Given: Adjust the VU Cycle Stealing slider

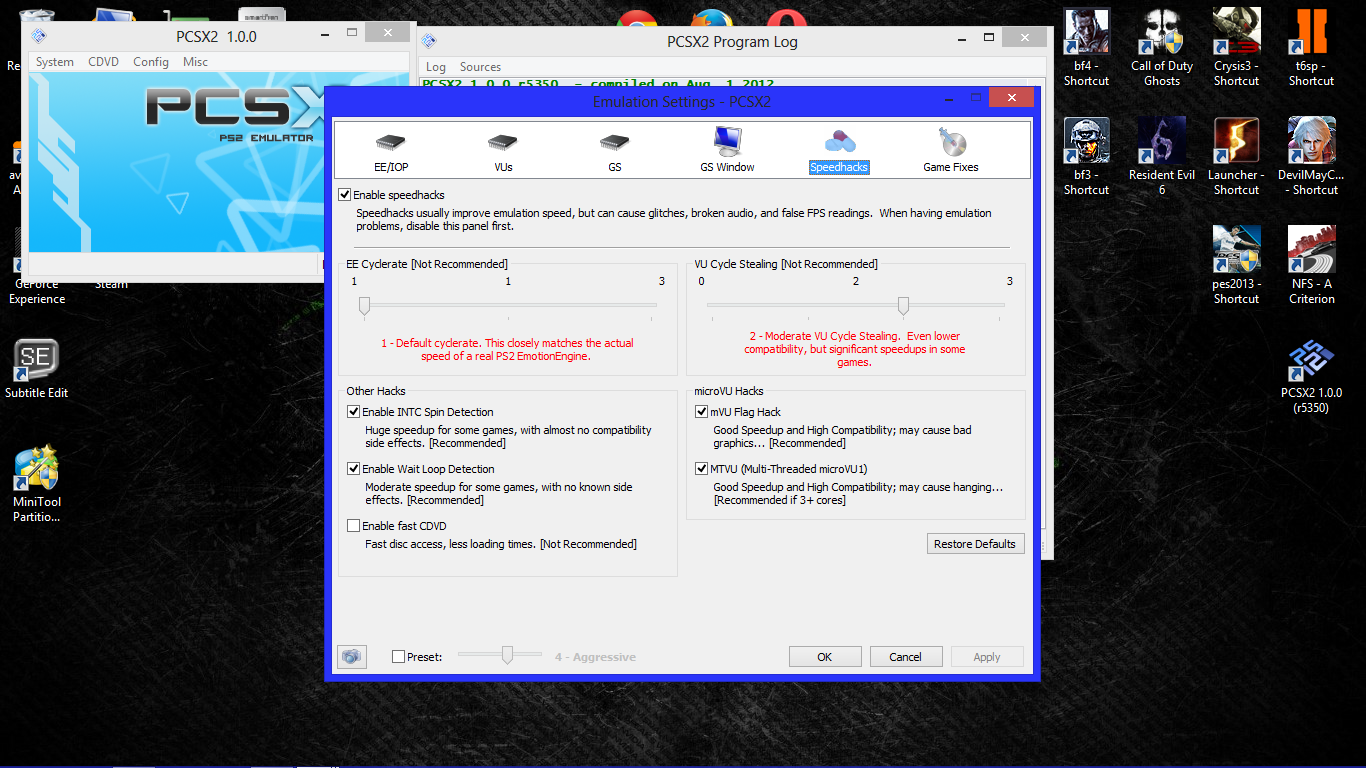Looking at the screenshot, I should (903, 307).
